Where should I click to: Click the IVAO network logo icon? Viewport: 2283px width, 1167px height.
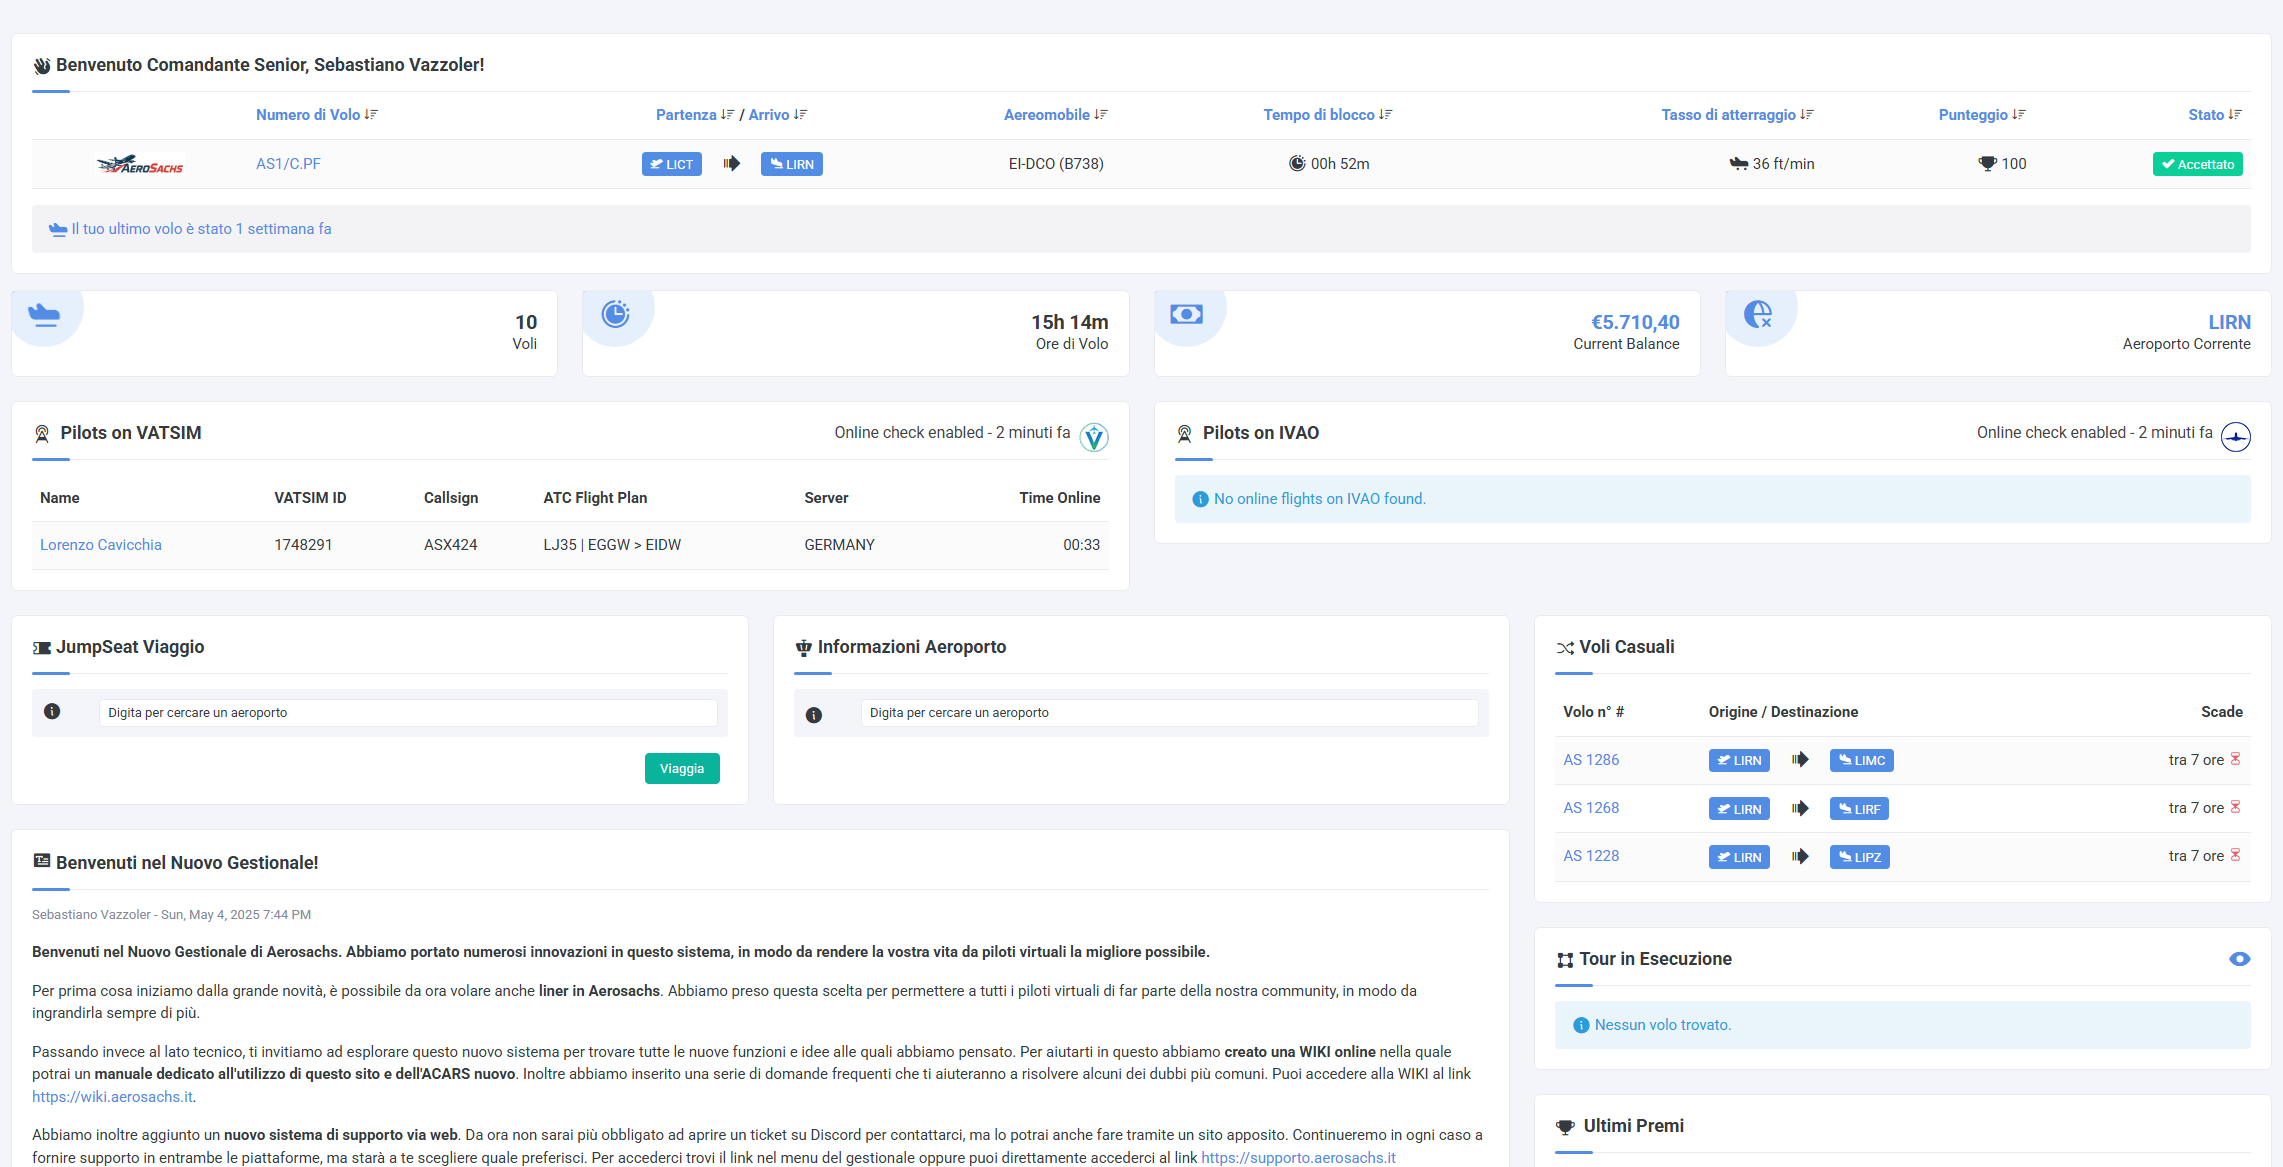pos(2235,437)
